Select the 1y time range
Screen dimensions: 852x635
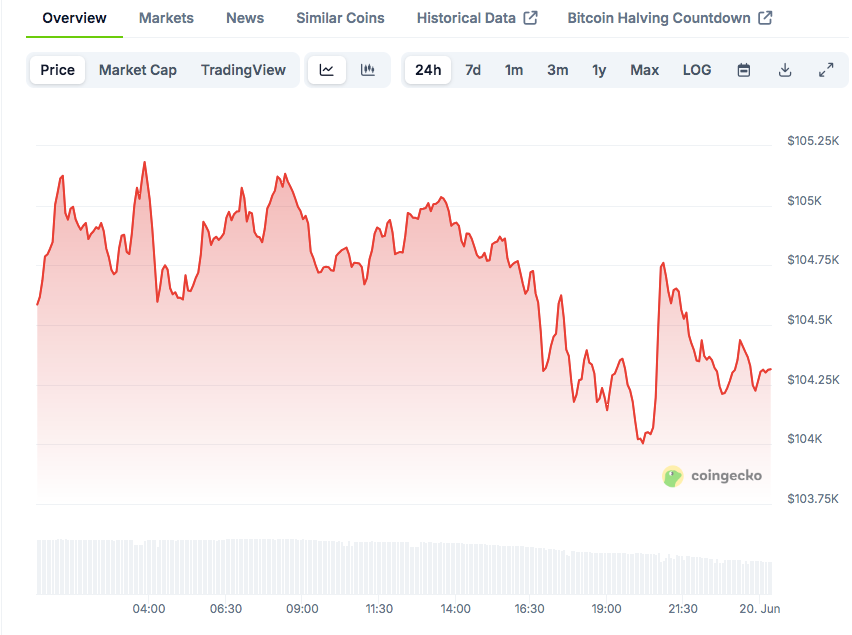pyautogui.click(x=599, y=70)
